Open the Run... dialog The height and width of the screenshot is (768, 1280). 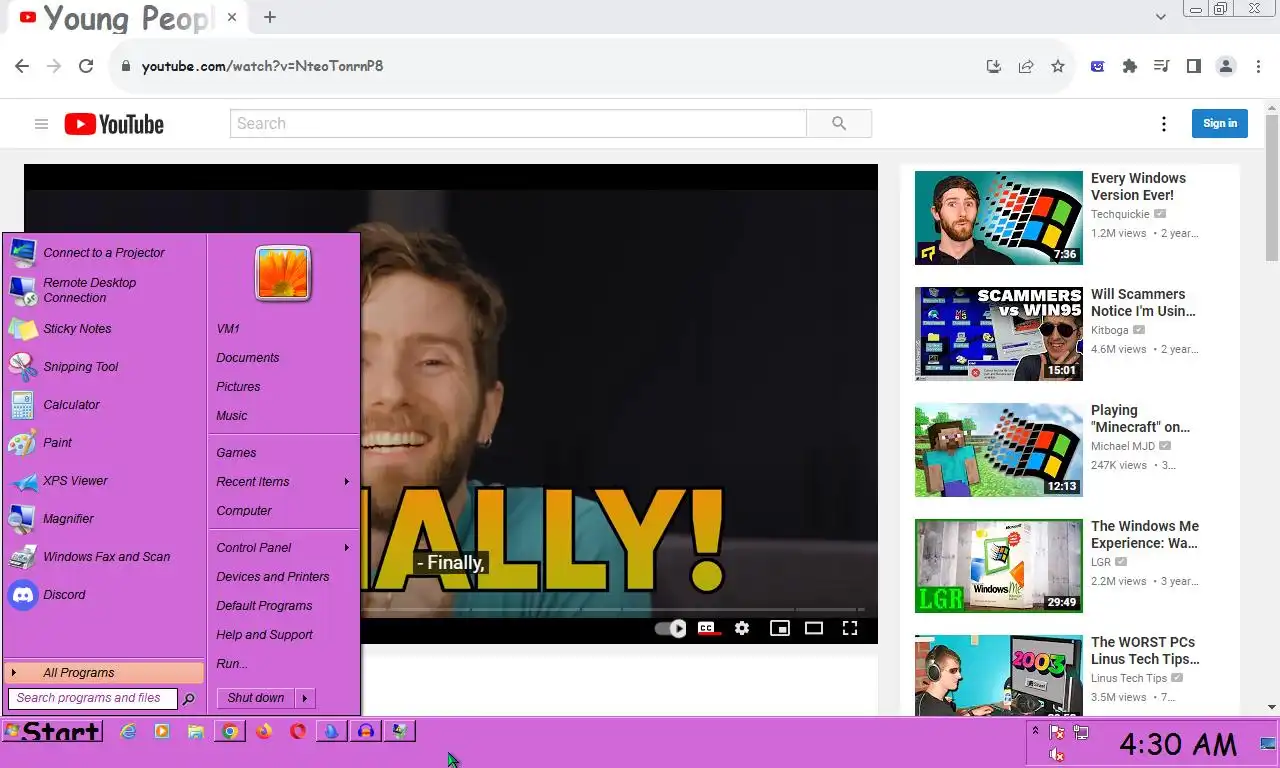tap(232, 664)
